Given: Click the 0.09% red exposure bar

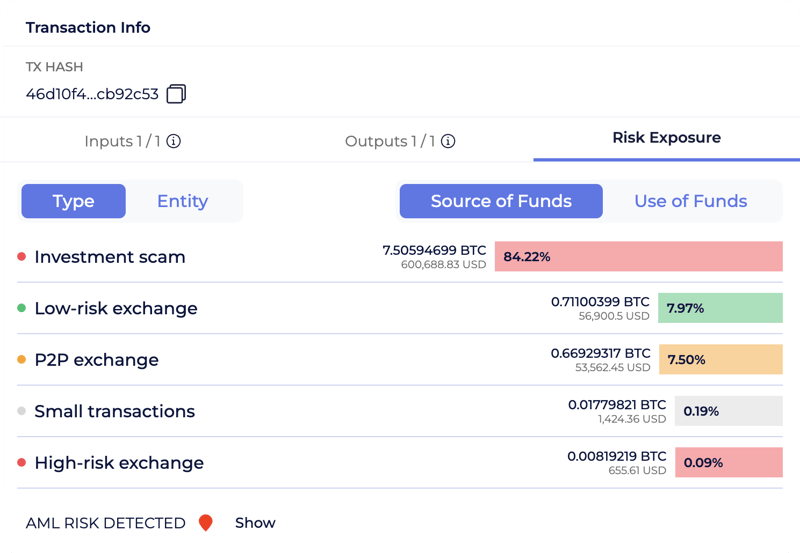Looking at the screenshot, I should point(729,463).
